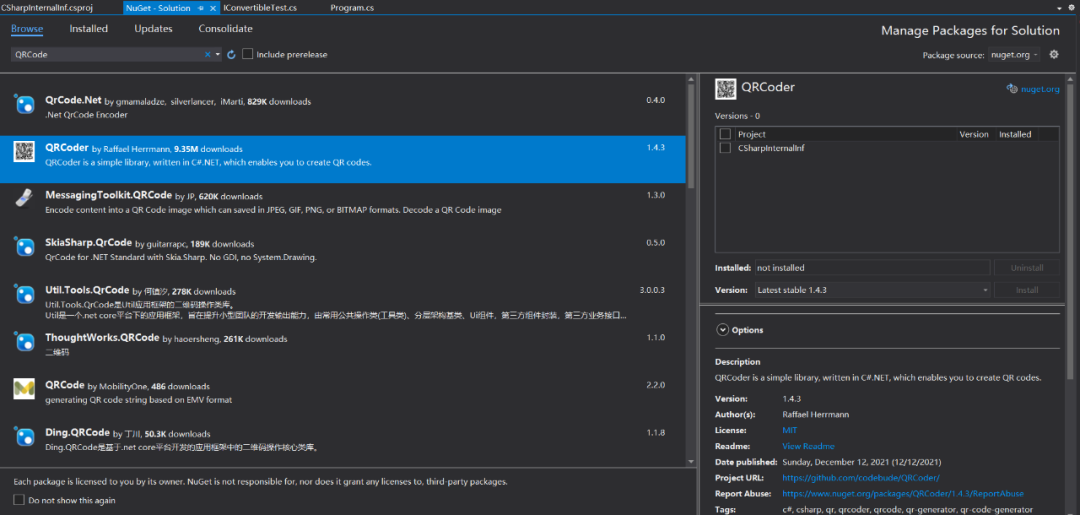
Task: Click version 0.4.0 of QrCode.Net
Action: (656, 101)
